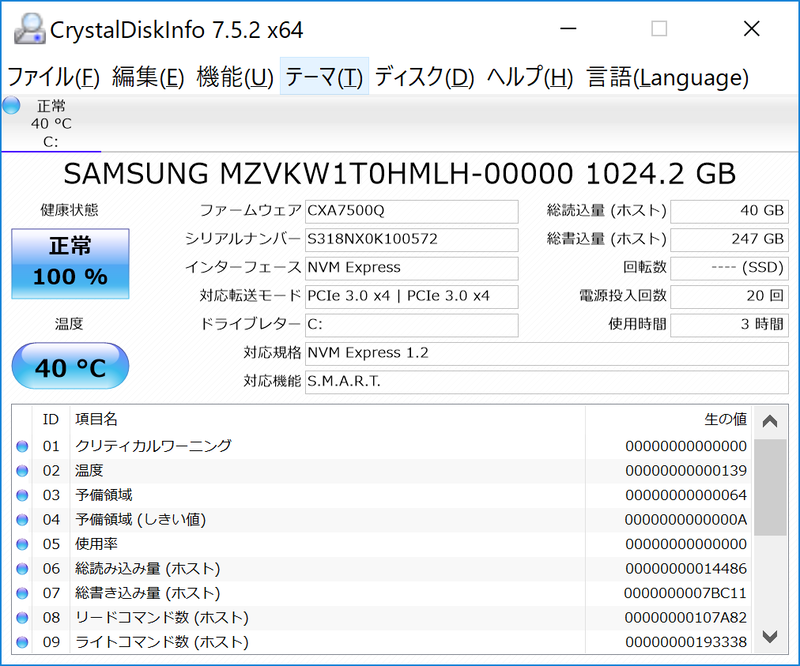Image resolution: width=800 pixels, height=666 pixels.
Task: Select the indicator beside 使用率 row
Action: [22, 544]
